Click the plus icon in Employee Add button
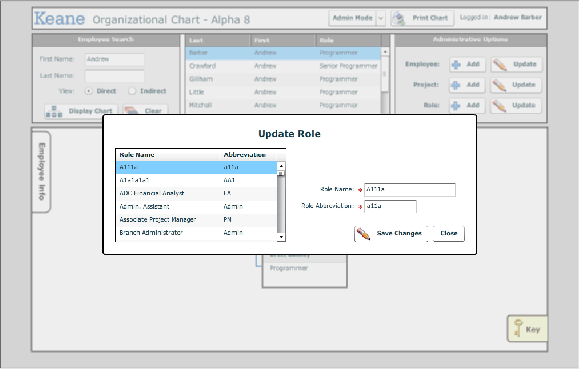580x369 pixels. (456, 64)
